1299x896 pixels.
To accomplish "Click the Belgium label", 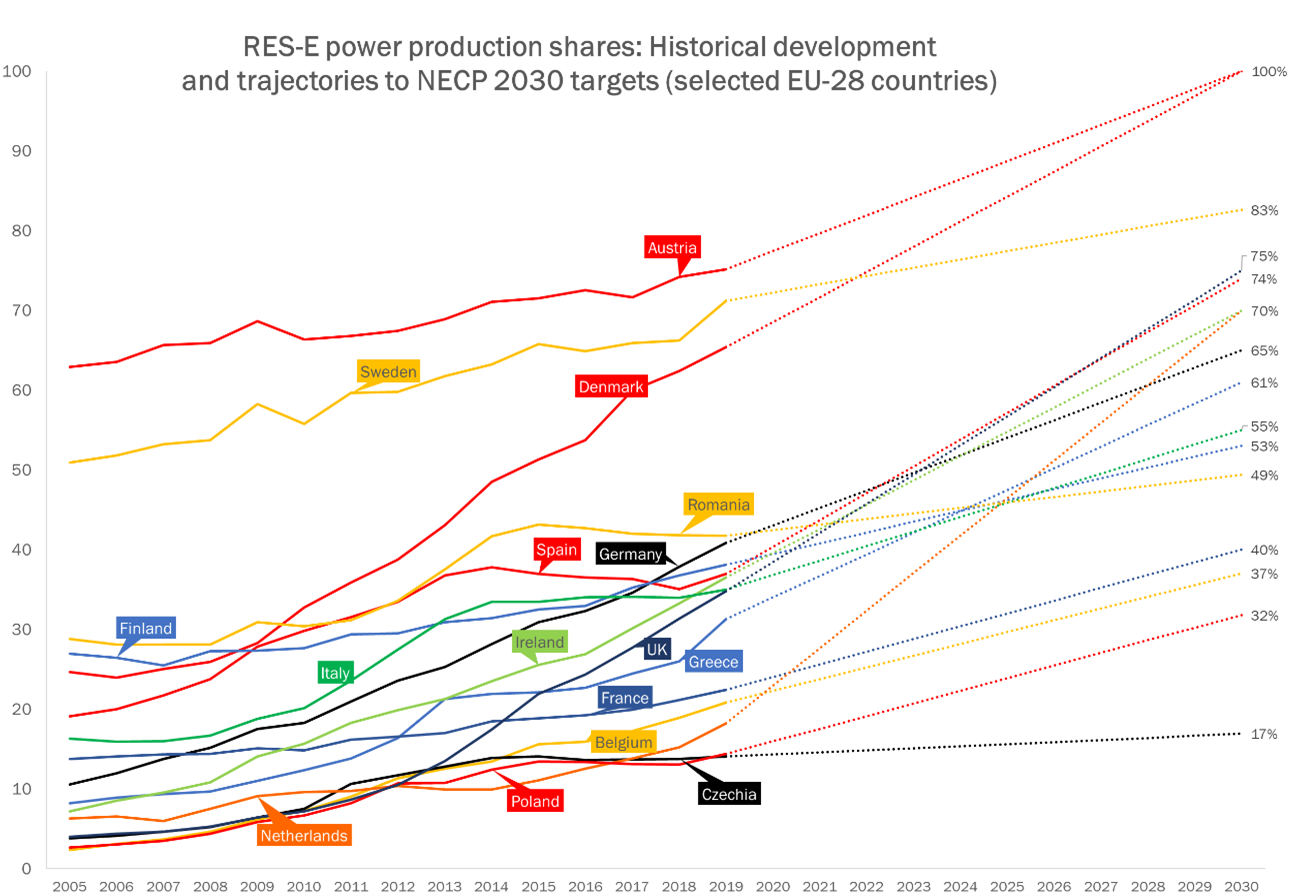I will (623, 742).
